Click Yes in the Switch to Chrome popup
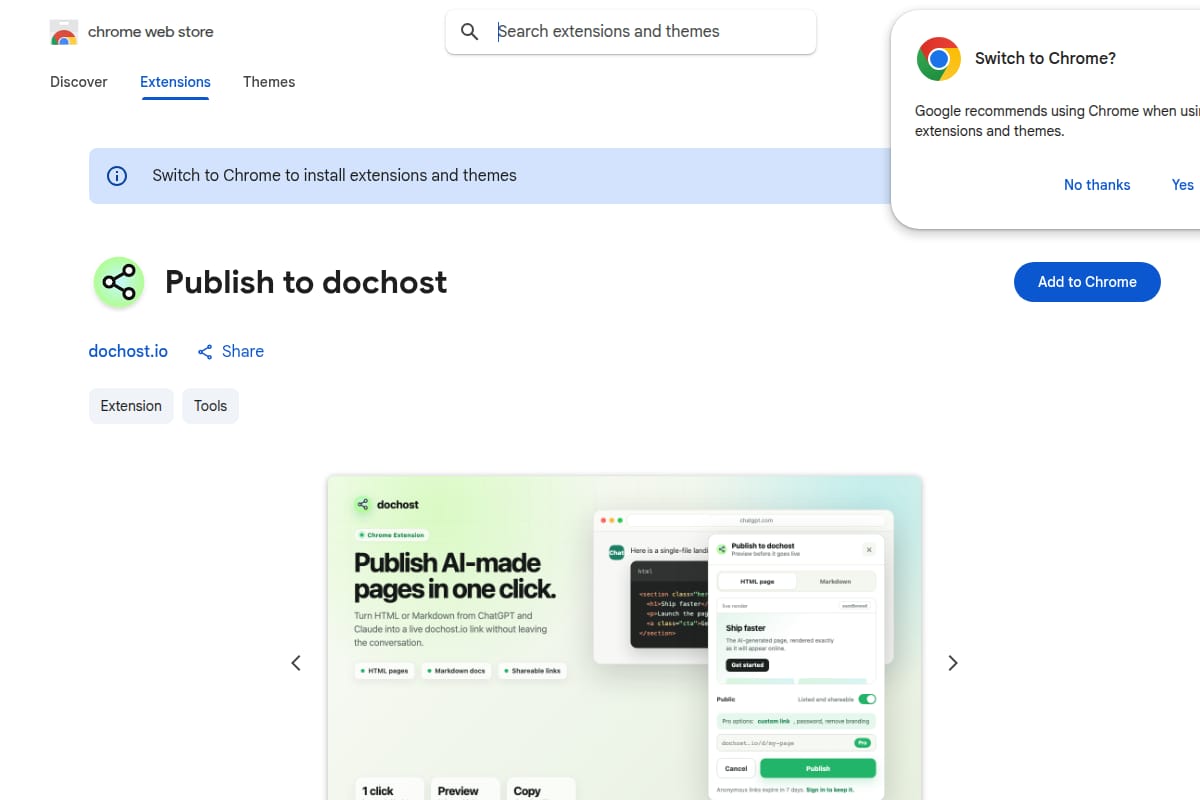Viewport: 1200px width, 800px height. coord(1183,185)
